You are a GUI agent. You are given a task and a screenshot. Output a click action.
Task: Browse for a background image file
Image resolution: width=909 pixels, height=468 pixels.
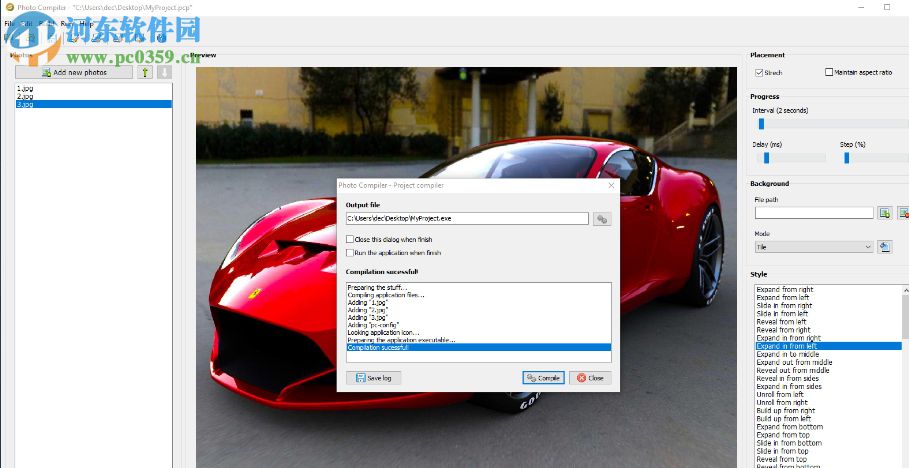(x=885, y=213)
